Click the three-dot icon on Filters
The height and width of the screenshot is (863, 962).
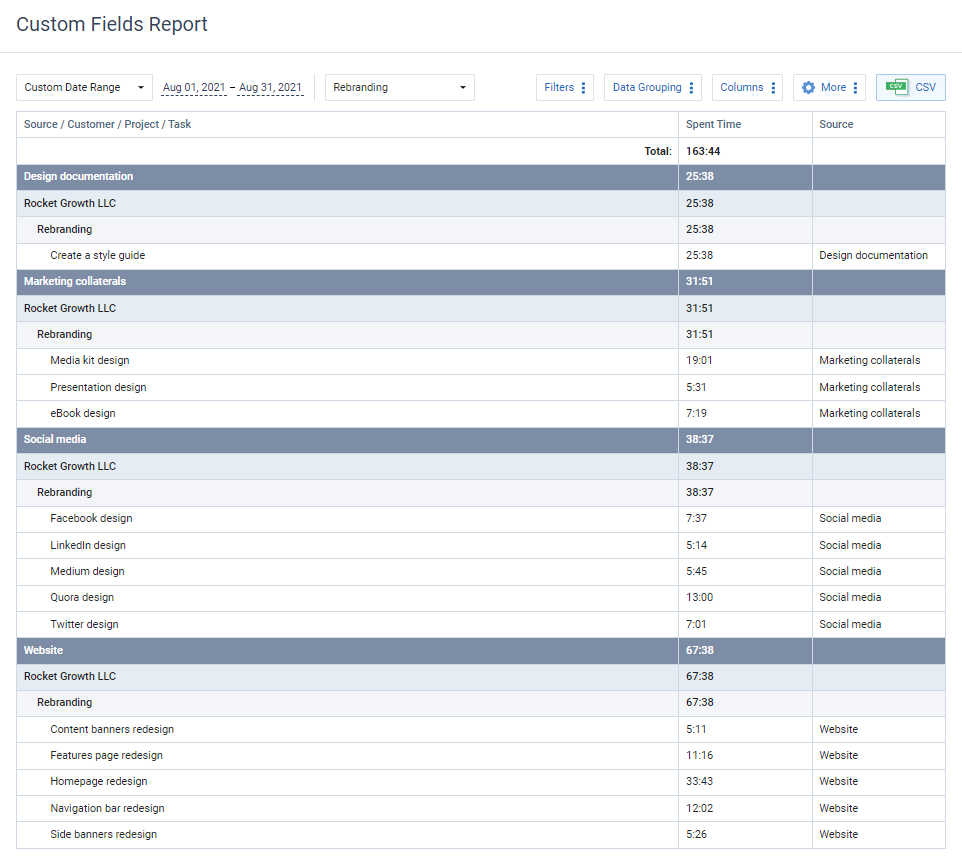[583, 88]
